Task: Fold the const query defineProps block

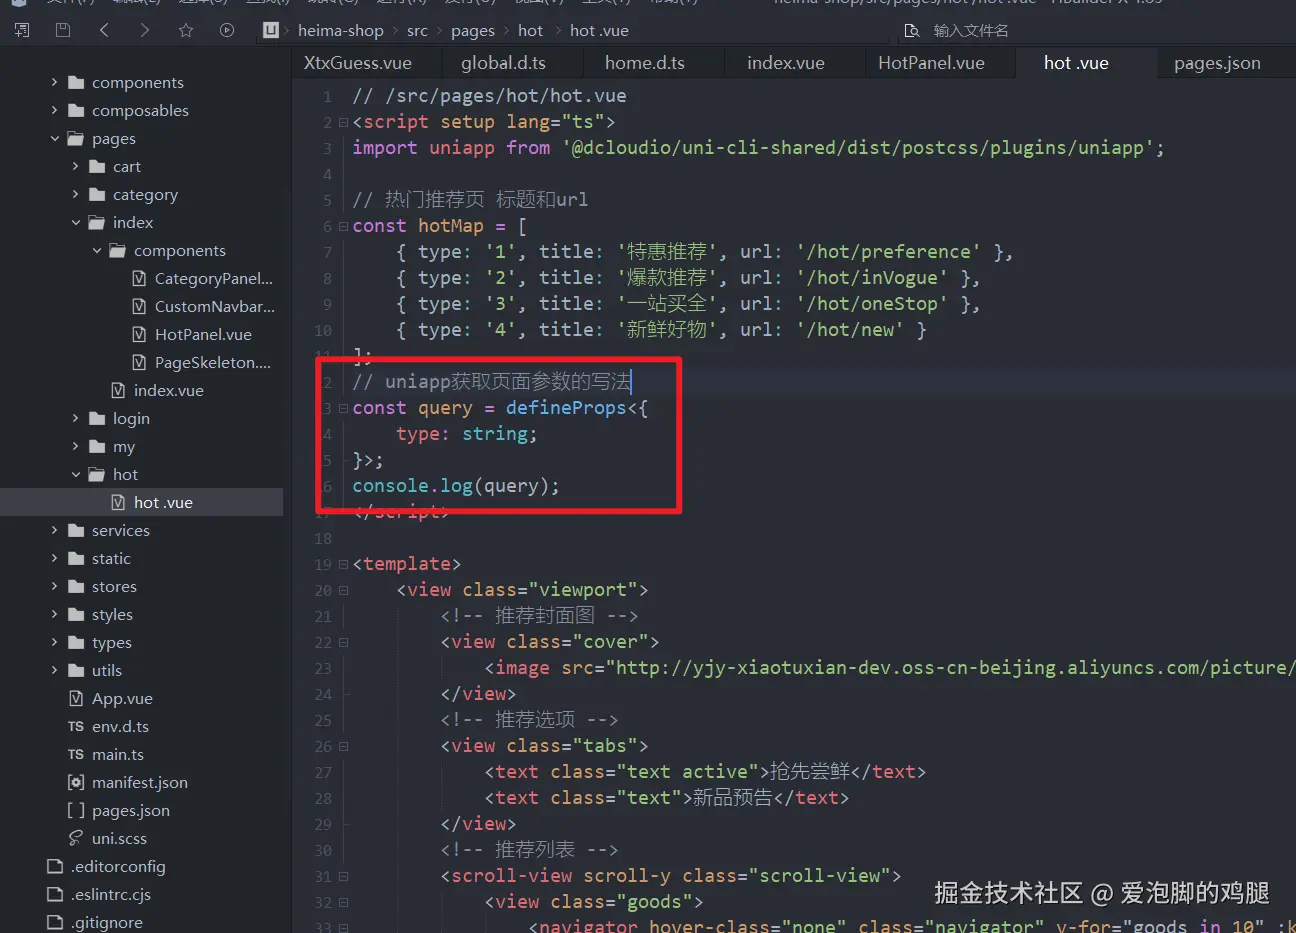Action: [343, 408]
